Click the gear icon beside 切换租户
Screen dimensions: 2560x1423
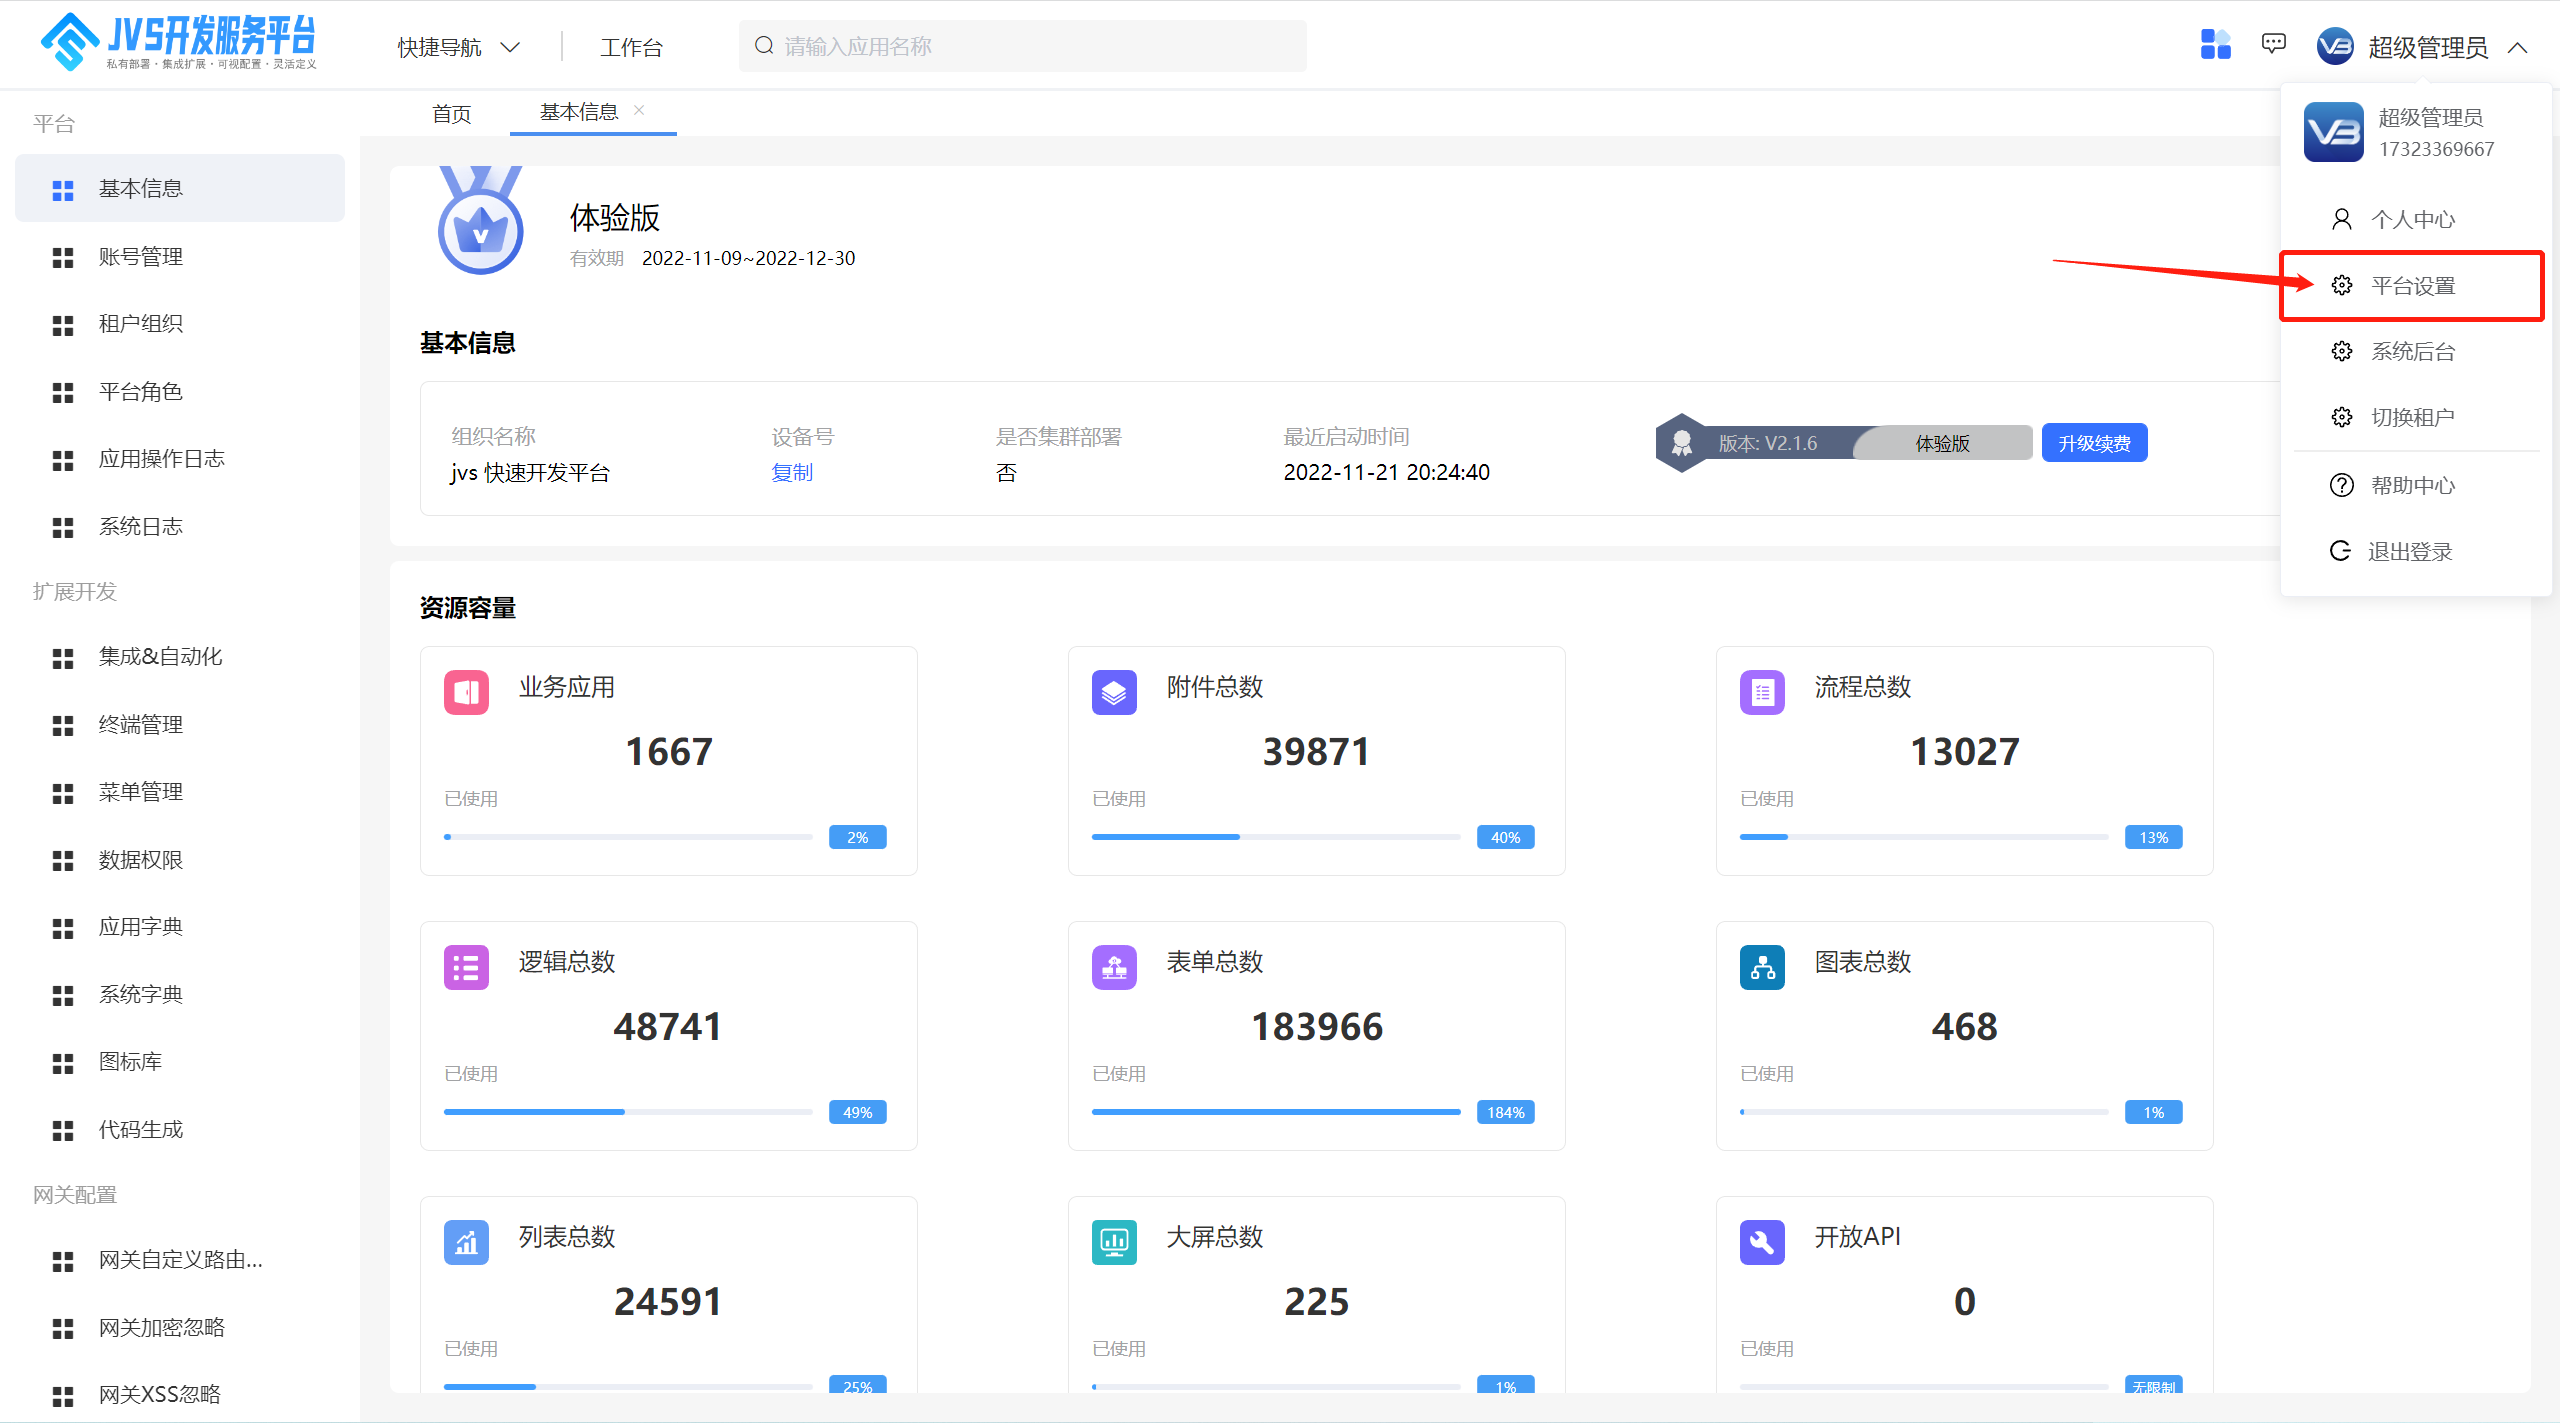pyautogui.click(x=2341, y=417)
